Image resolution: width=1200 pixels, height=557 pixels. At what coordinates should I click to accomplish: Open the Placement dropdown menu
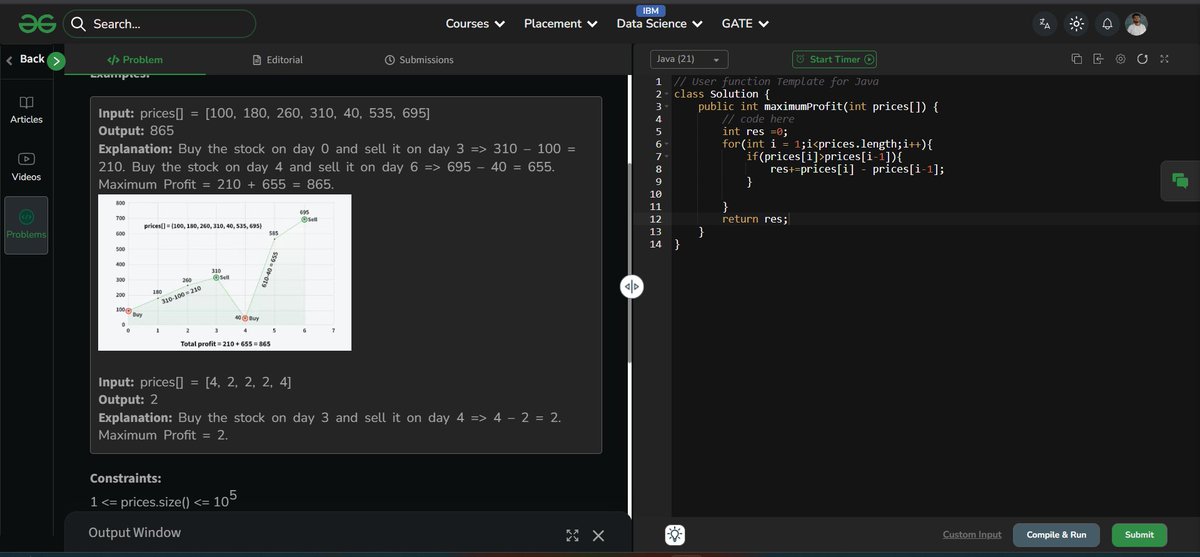(x=561, y=23)
